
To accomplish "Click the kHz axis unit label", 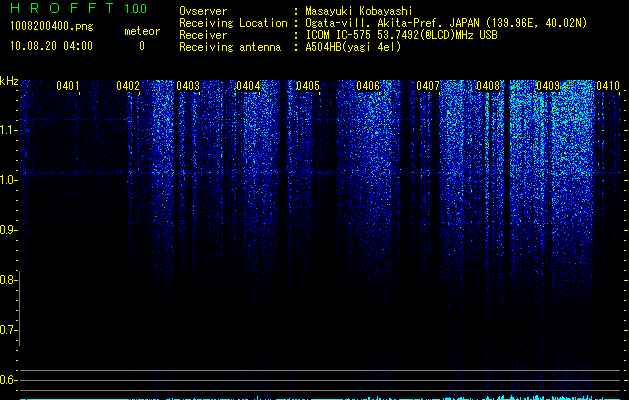I will pos(9,81).
